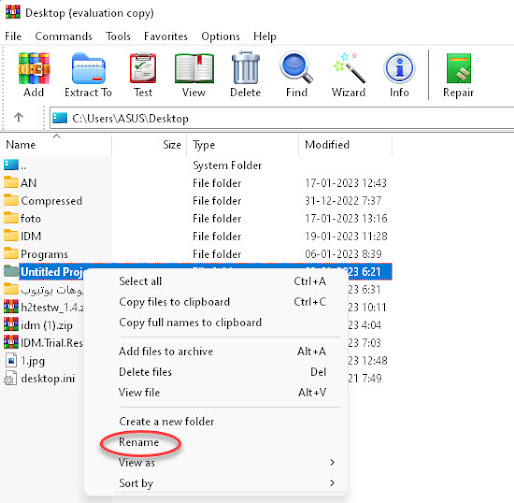Open the Tools menu

118,36
